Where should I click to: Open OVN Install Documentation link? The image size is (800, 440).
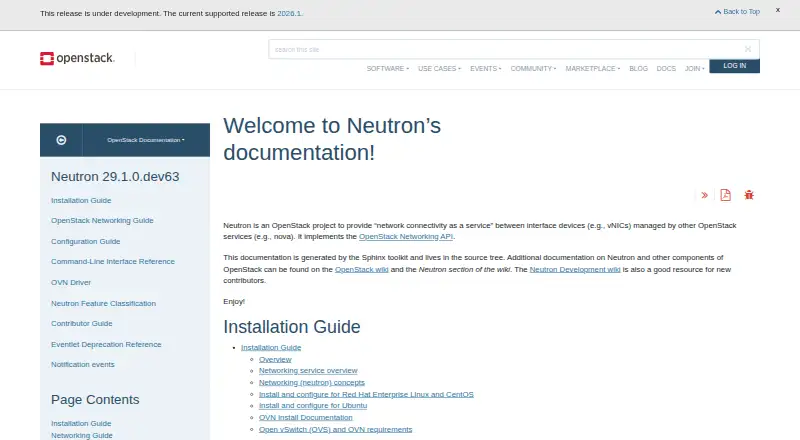[306, 418]
